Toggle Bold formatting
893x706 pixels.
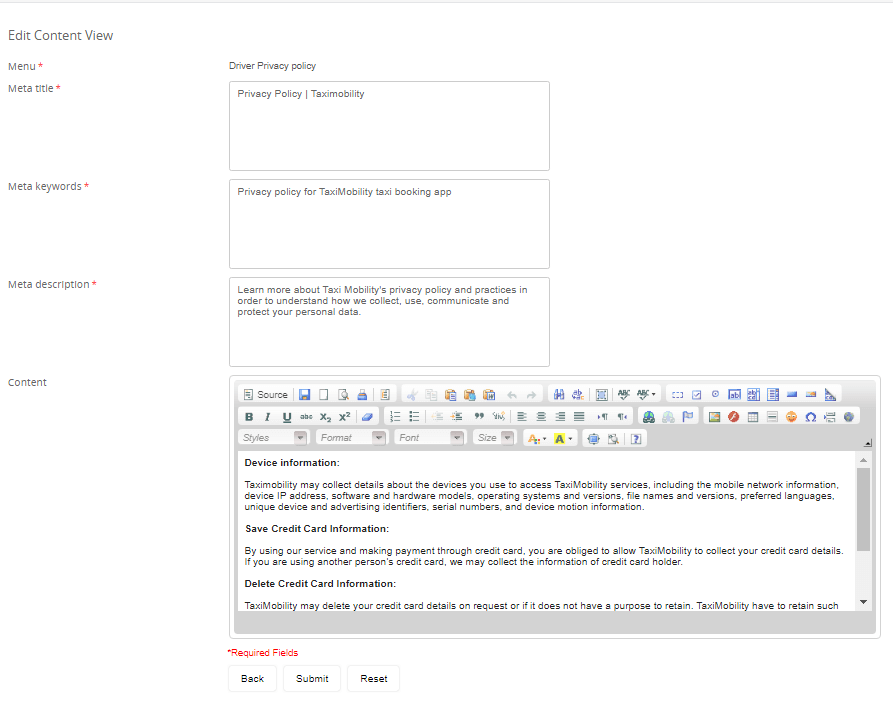tap(249, 417)
